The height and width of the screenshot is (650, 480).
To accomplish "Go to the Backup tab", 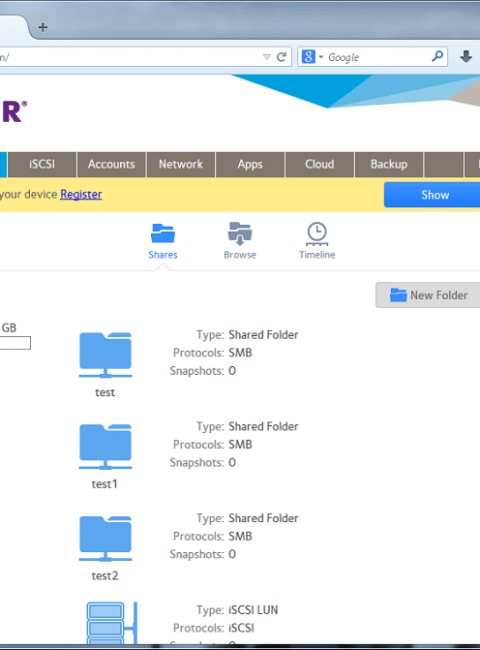I will coord(389,164).
